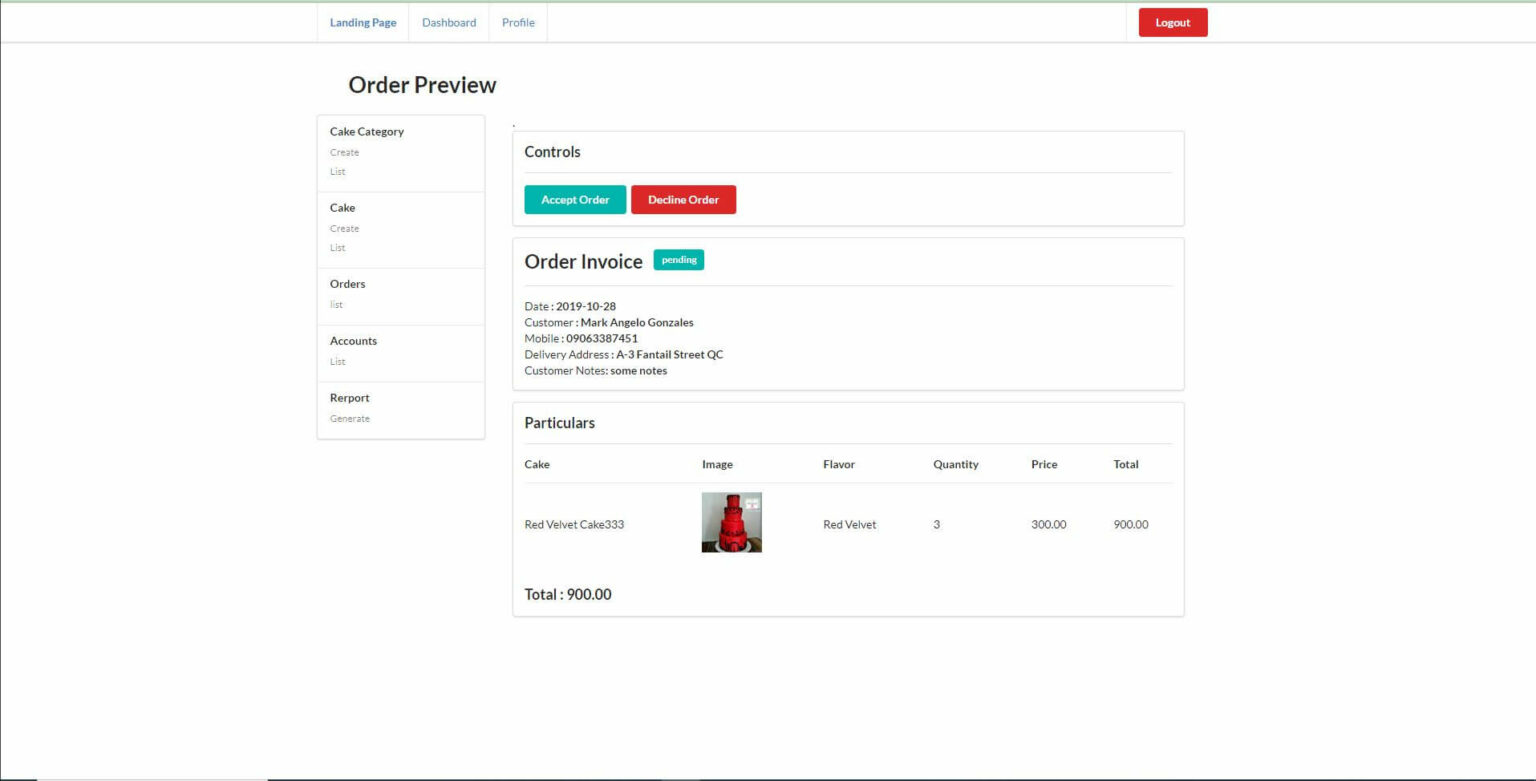The image size is (1536, 781).
Task: Open Create under Cake Category
Action: tap(343, 152)
